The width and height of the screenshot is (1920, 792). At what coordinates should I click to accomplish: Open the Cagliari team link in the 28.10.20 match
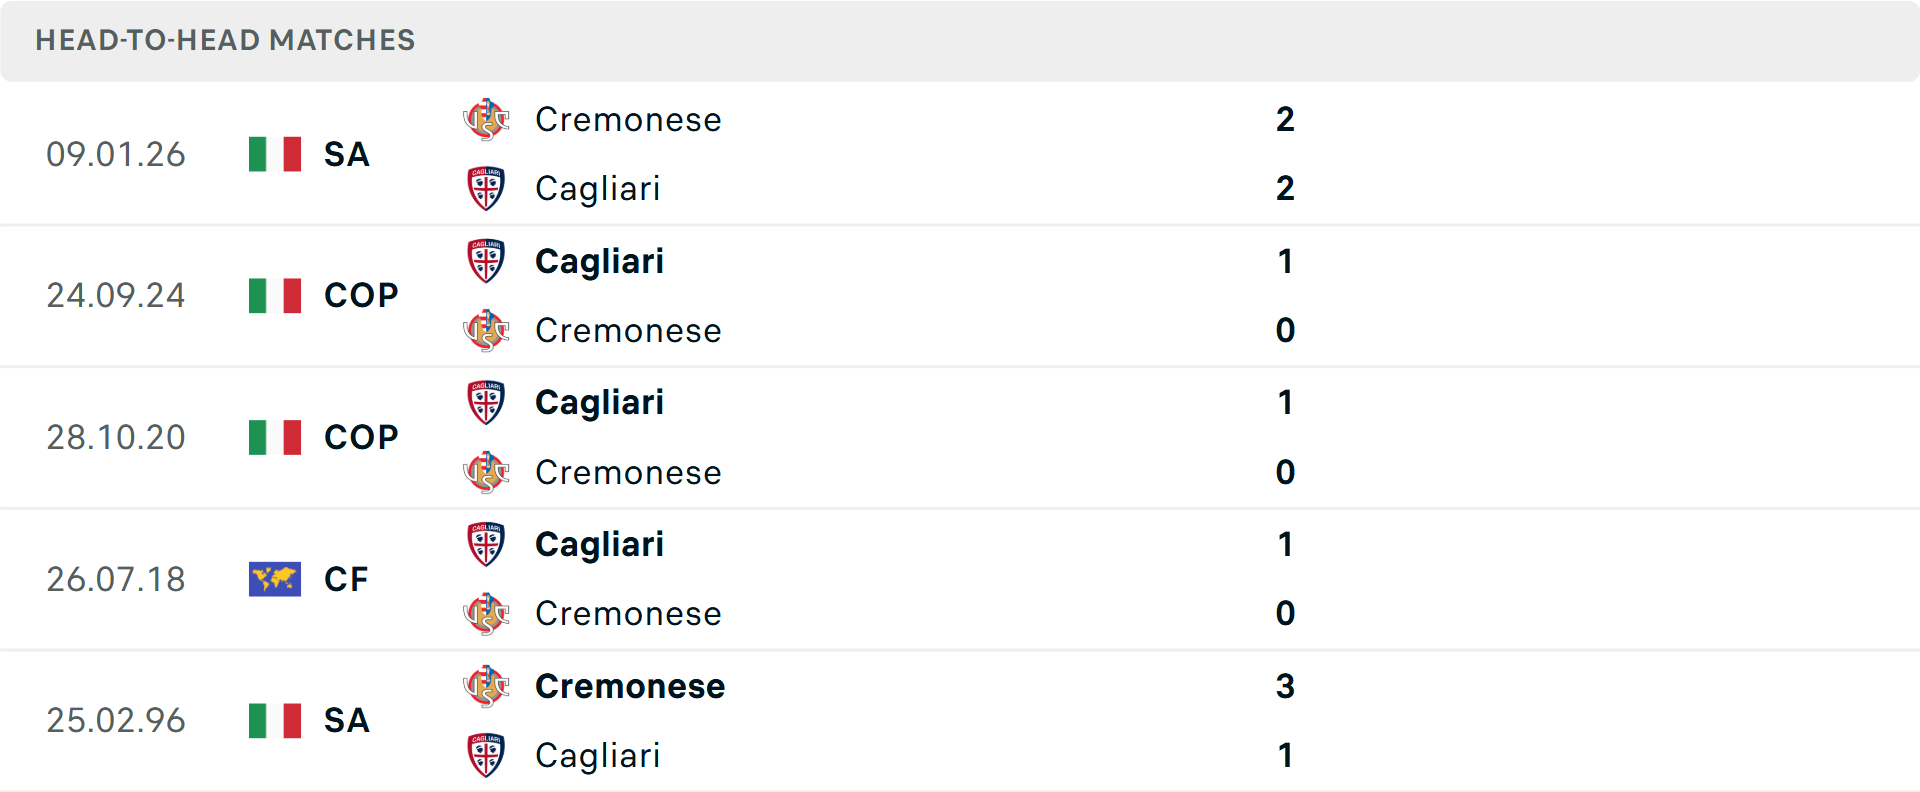(599, 402)
